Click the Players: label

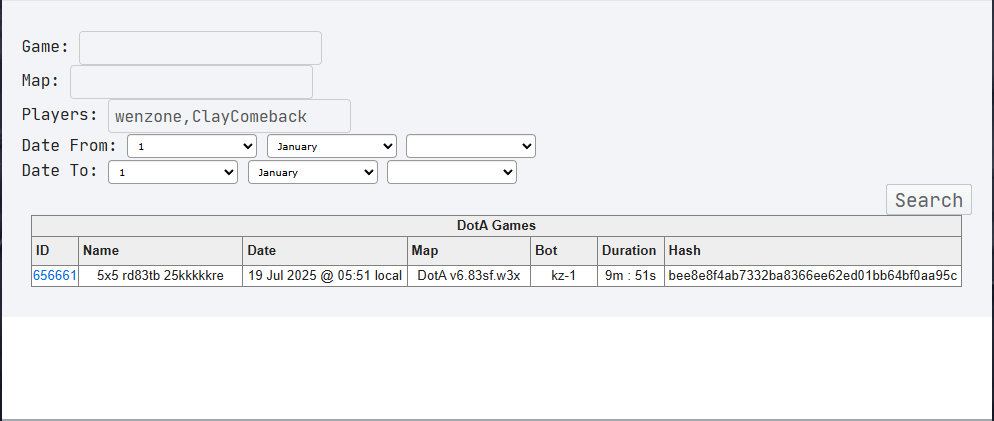[x=60, y=115]
